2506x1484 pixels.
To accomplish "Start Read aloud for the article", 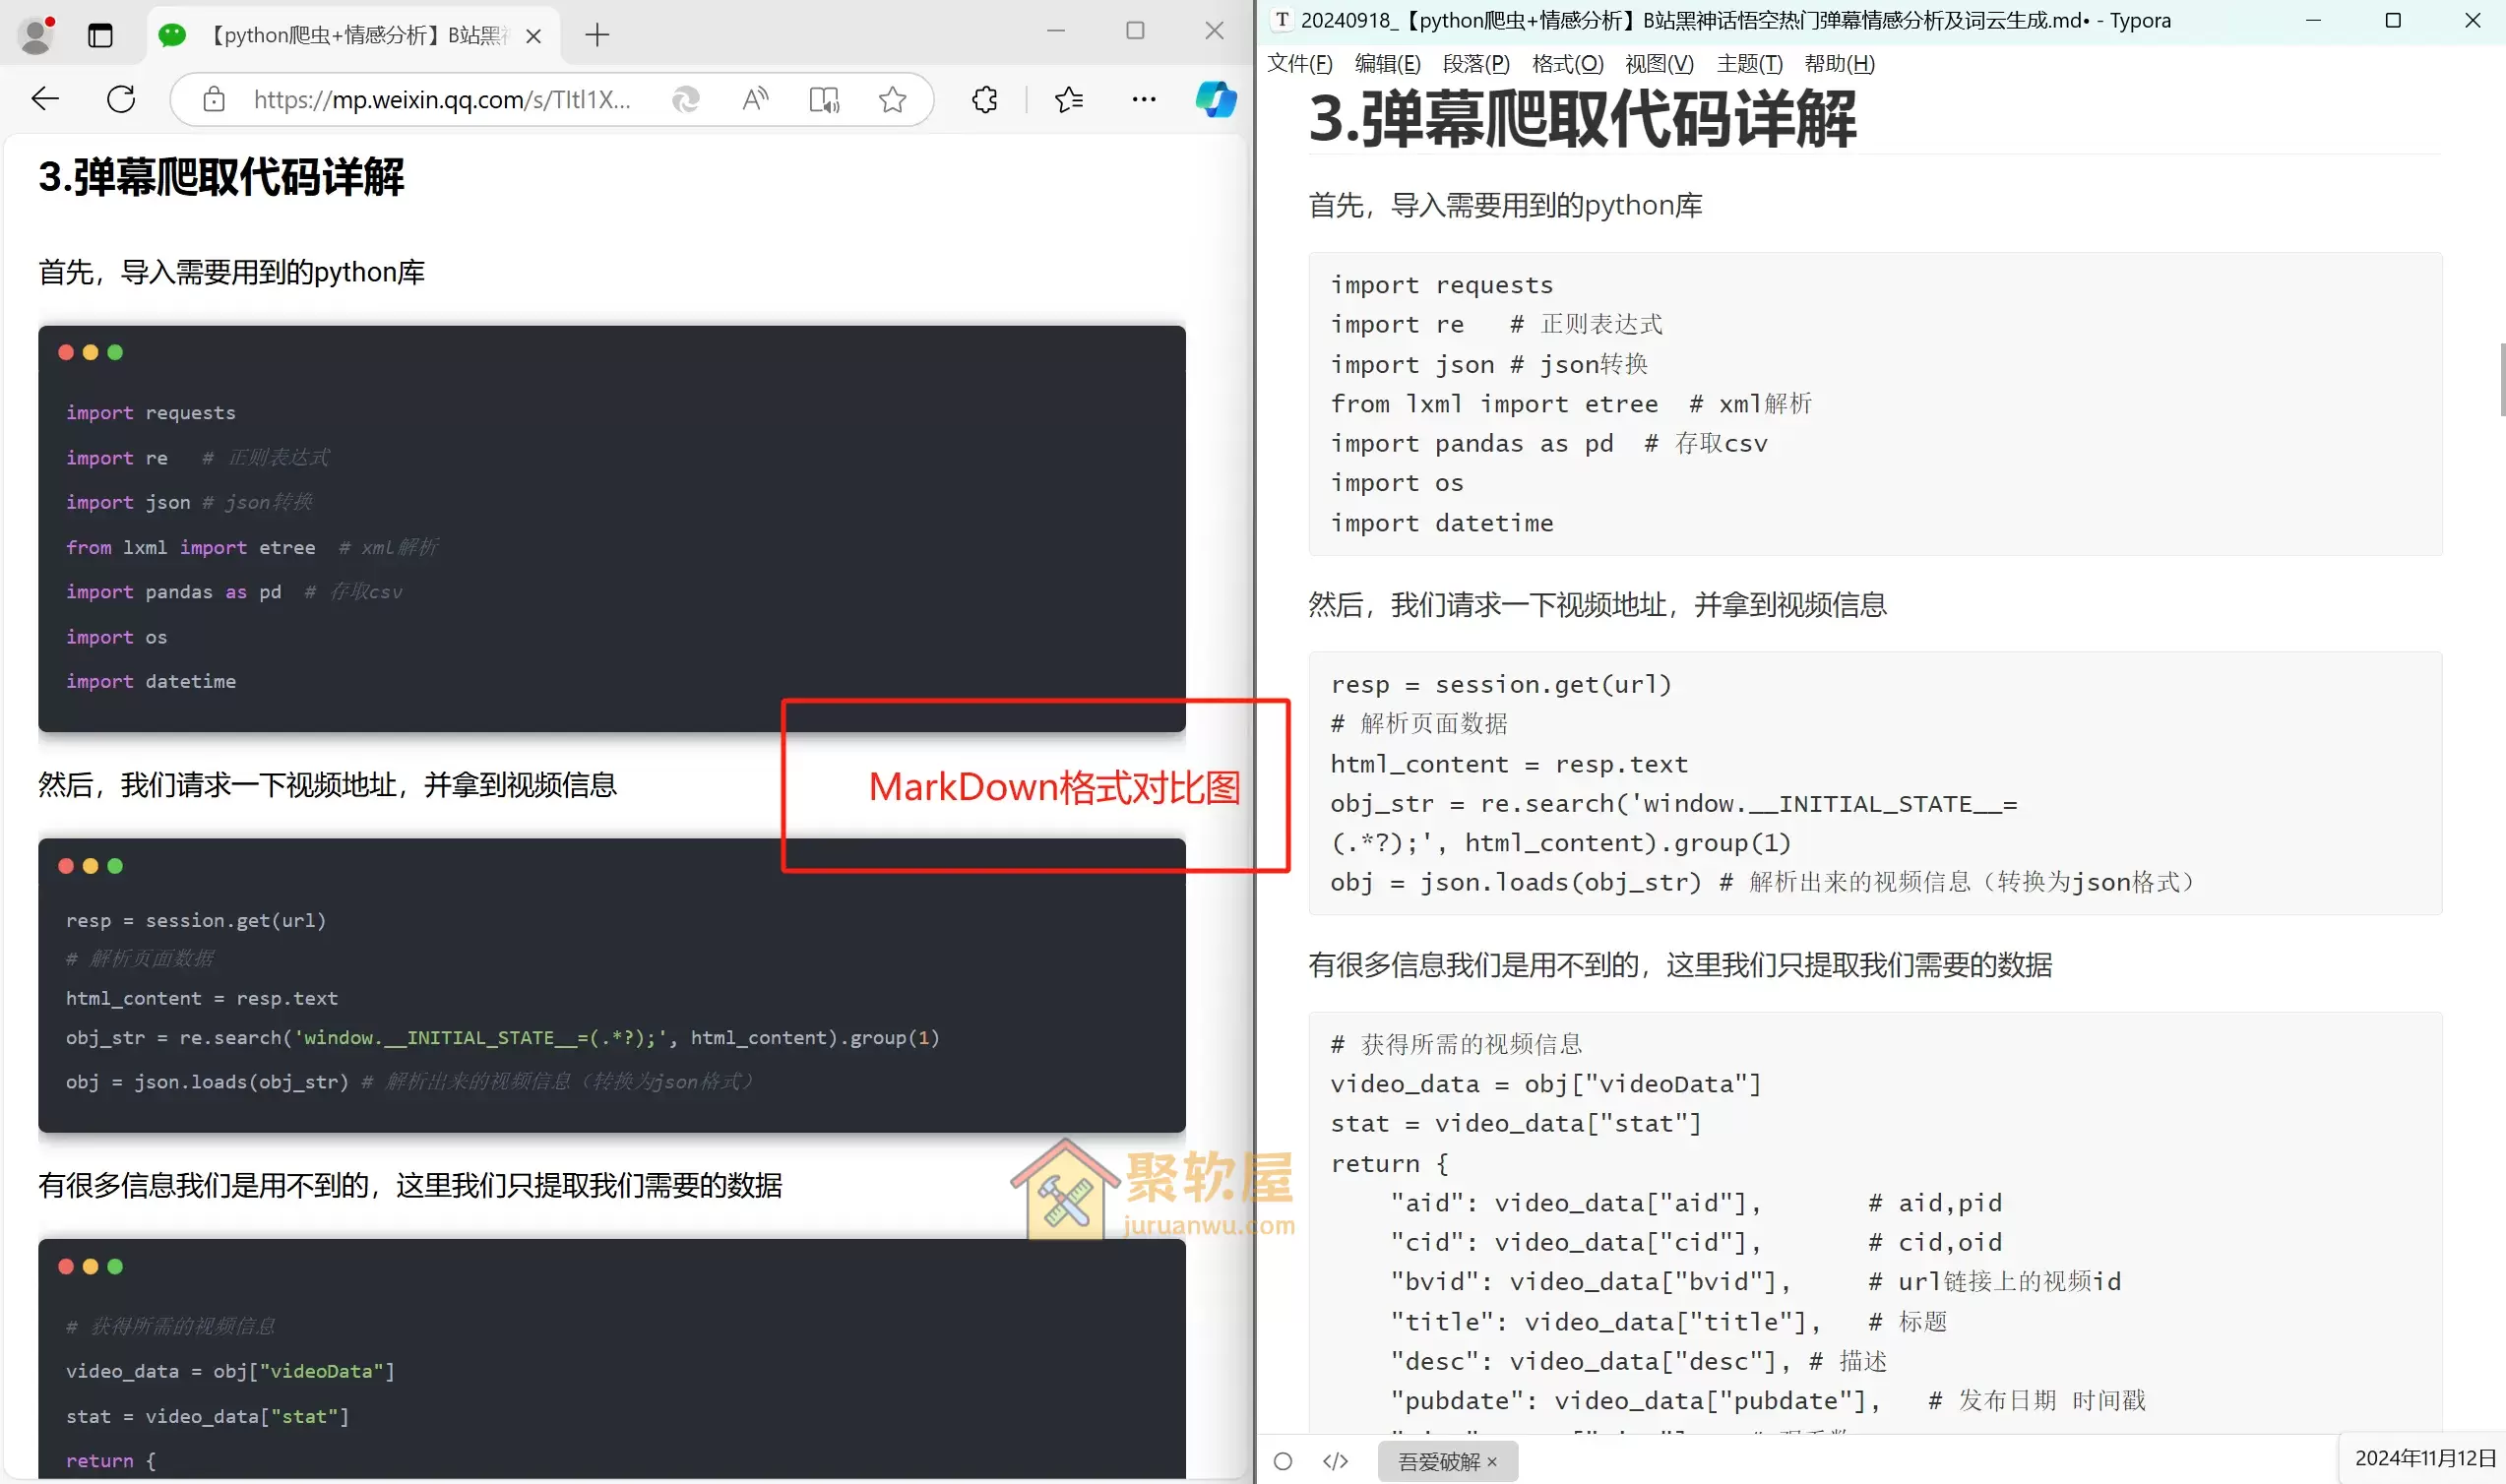I will pyautogui.click(x=755, y=99).
